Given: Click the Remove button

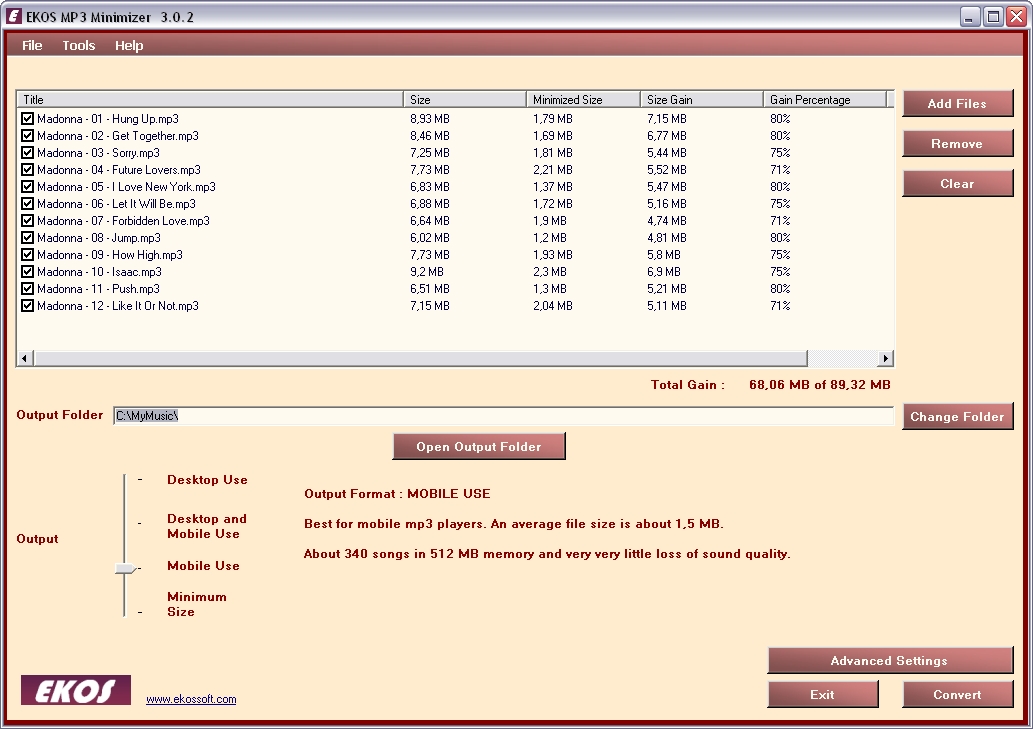Looking at the screenshot, I should [957, 144].
